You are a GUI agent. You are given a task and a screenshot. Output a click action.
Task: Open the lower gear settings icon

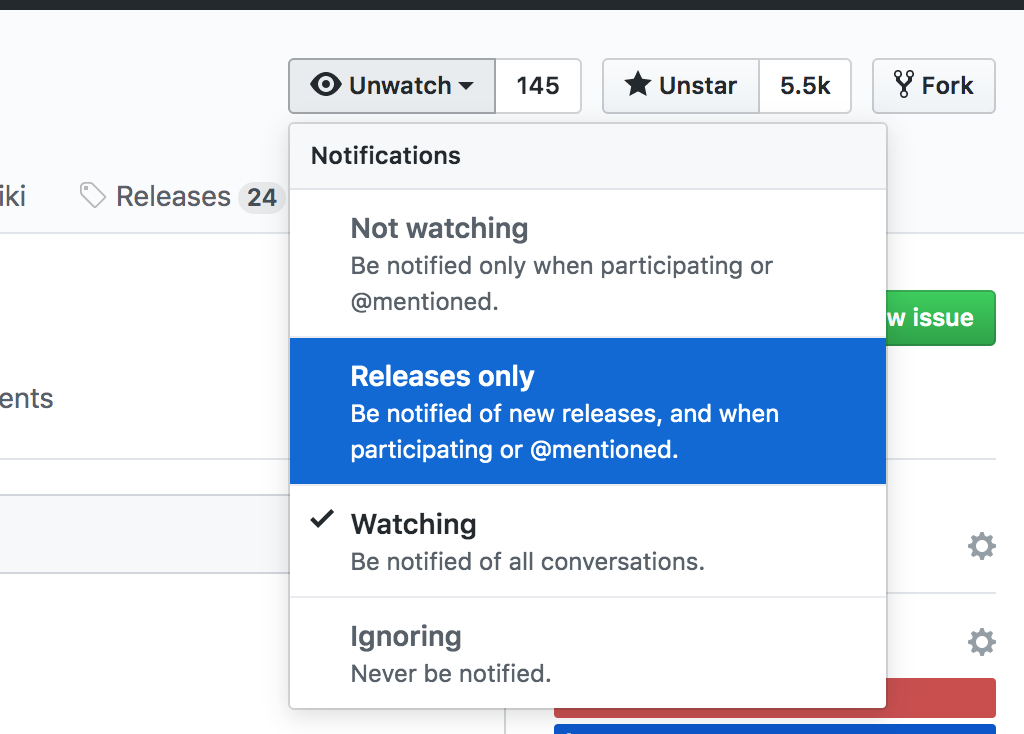click(982, 642)
